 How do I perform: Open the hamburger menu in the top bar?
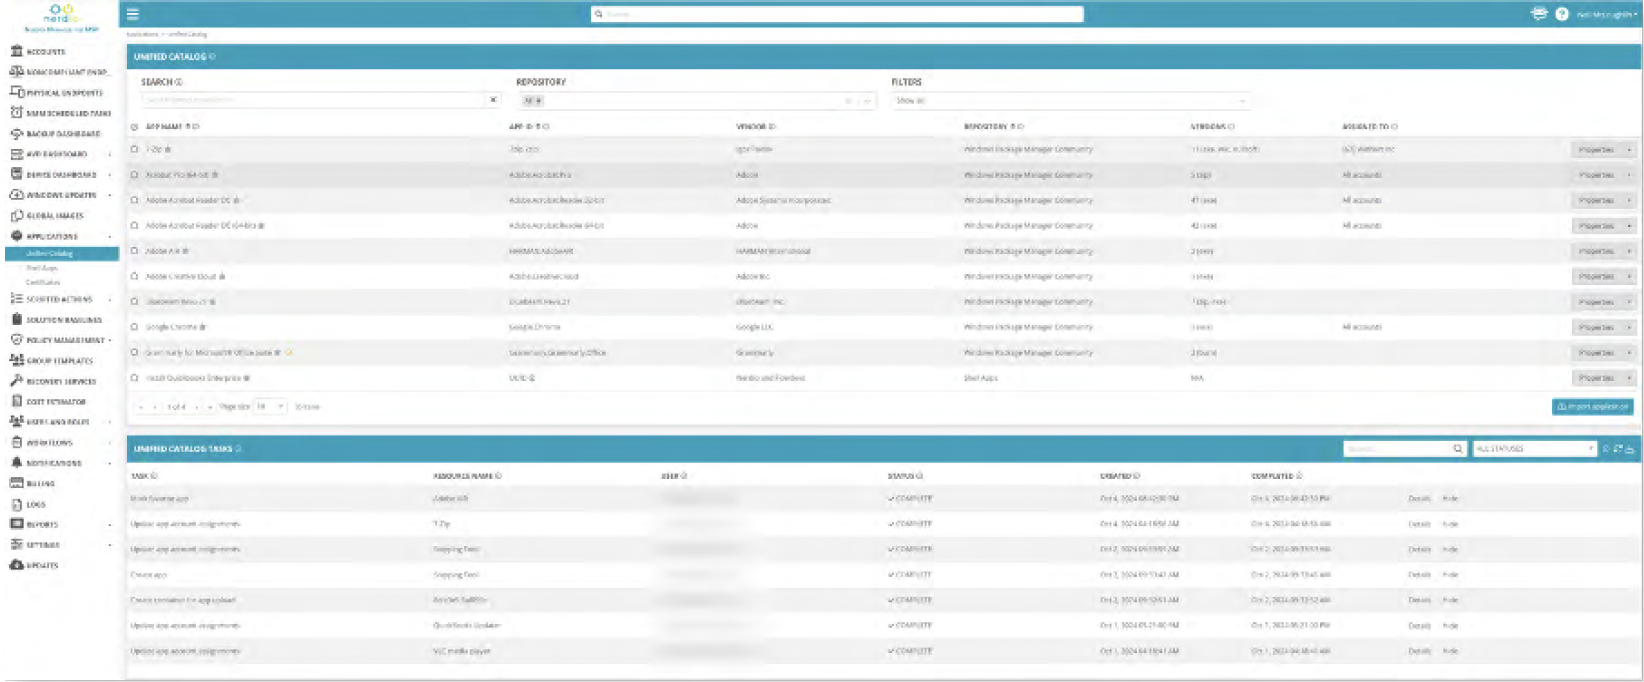[133, 14]
